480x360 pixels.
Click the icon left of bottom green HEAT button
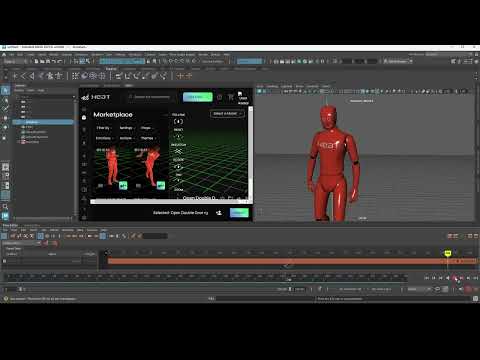(x=219, y=213)
